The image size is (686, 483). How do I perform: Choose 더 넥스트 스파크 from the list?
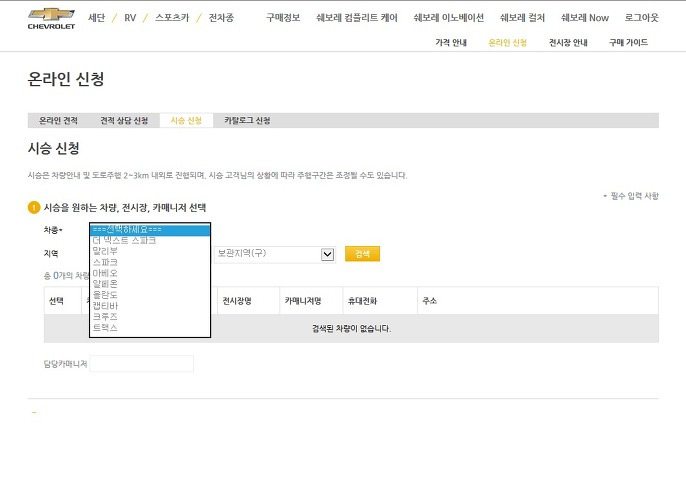[x=150, y=241]
